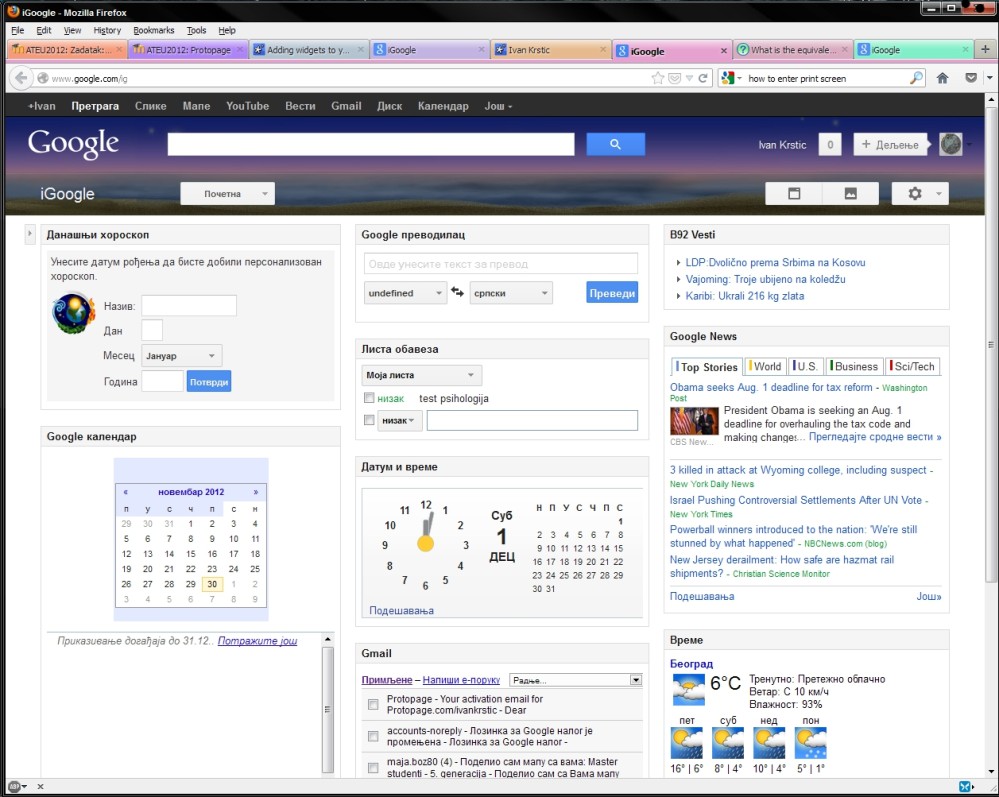Screen dimensions: 999x797
Task: Expand the Још menu in Google bar
Action: coord(498,106)
